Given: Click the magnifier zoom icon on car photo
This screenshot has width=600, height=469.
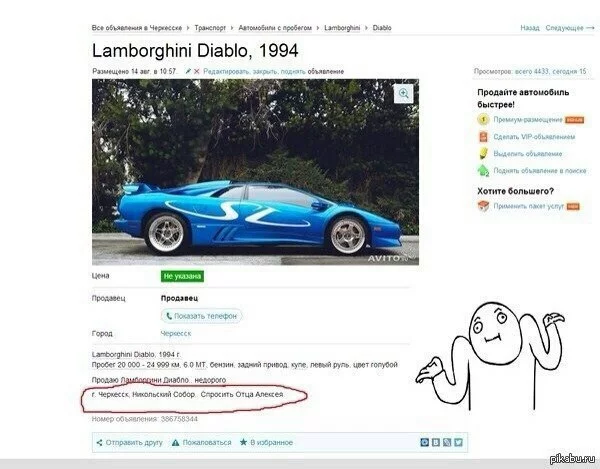Looking at the screenshot, I should click(x=403, y=93).
